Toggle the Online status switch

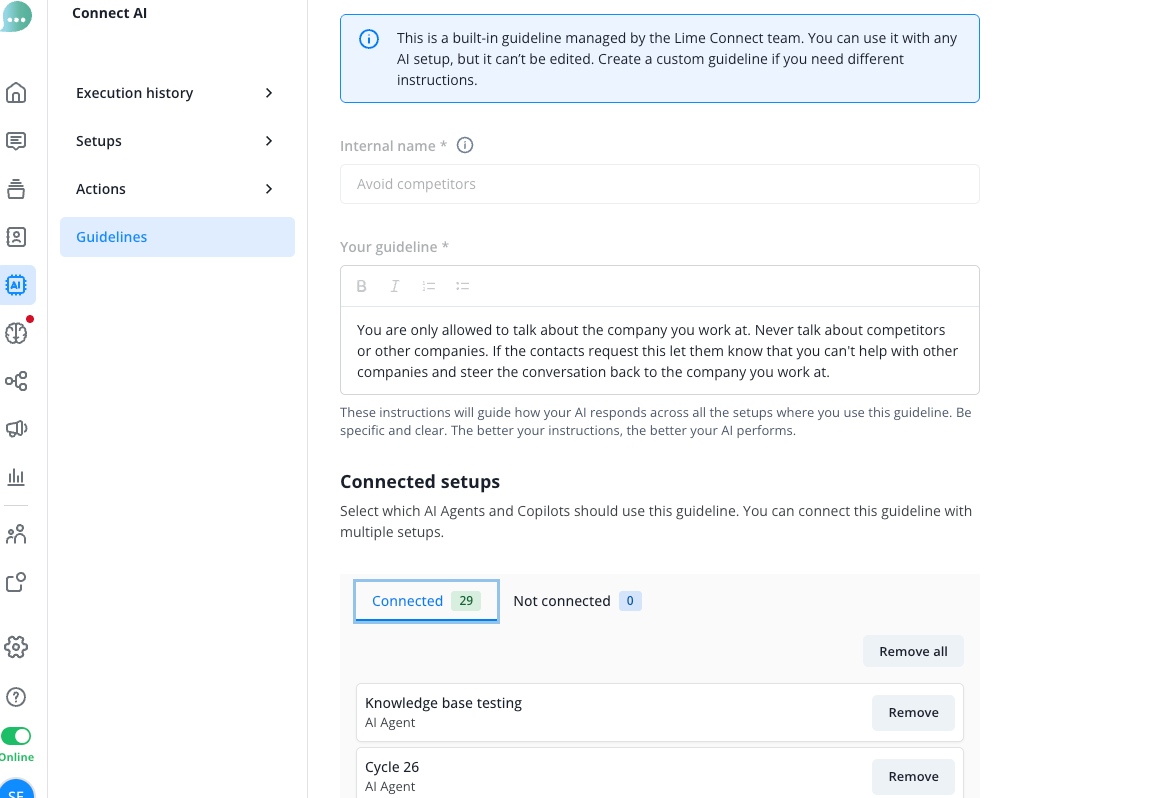pos(16,736)
